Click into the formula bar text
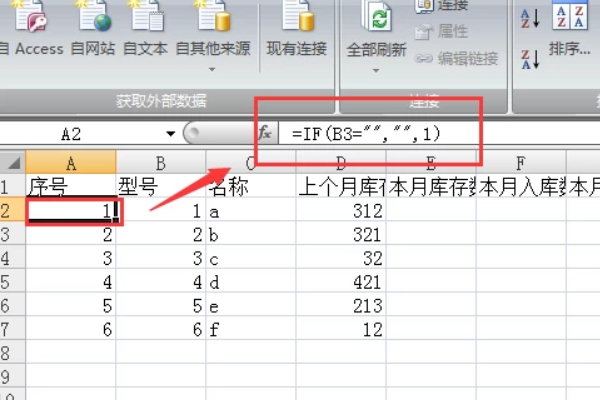 (366, 134)
